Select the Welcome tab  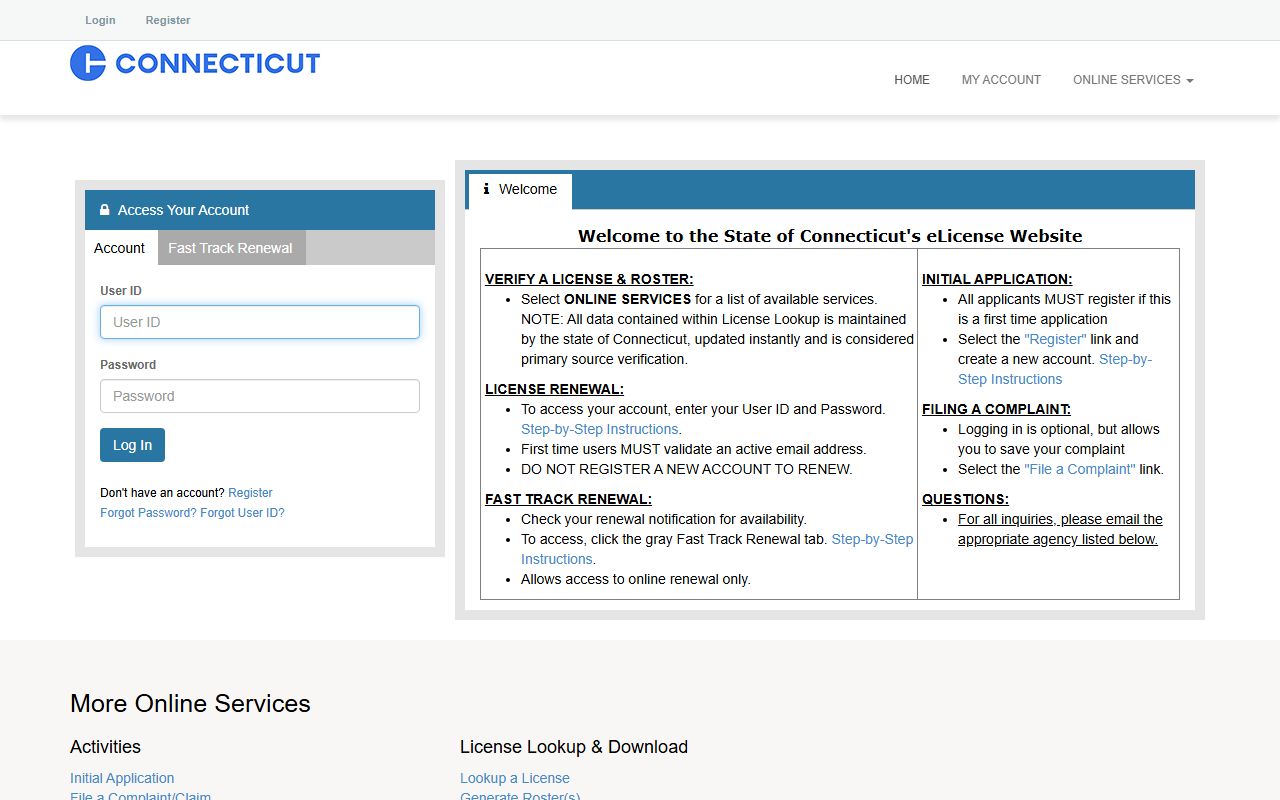tap(519, 190)
